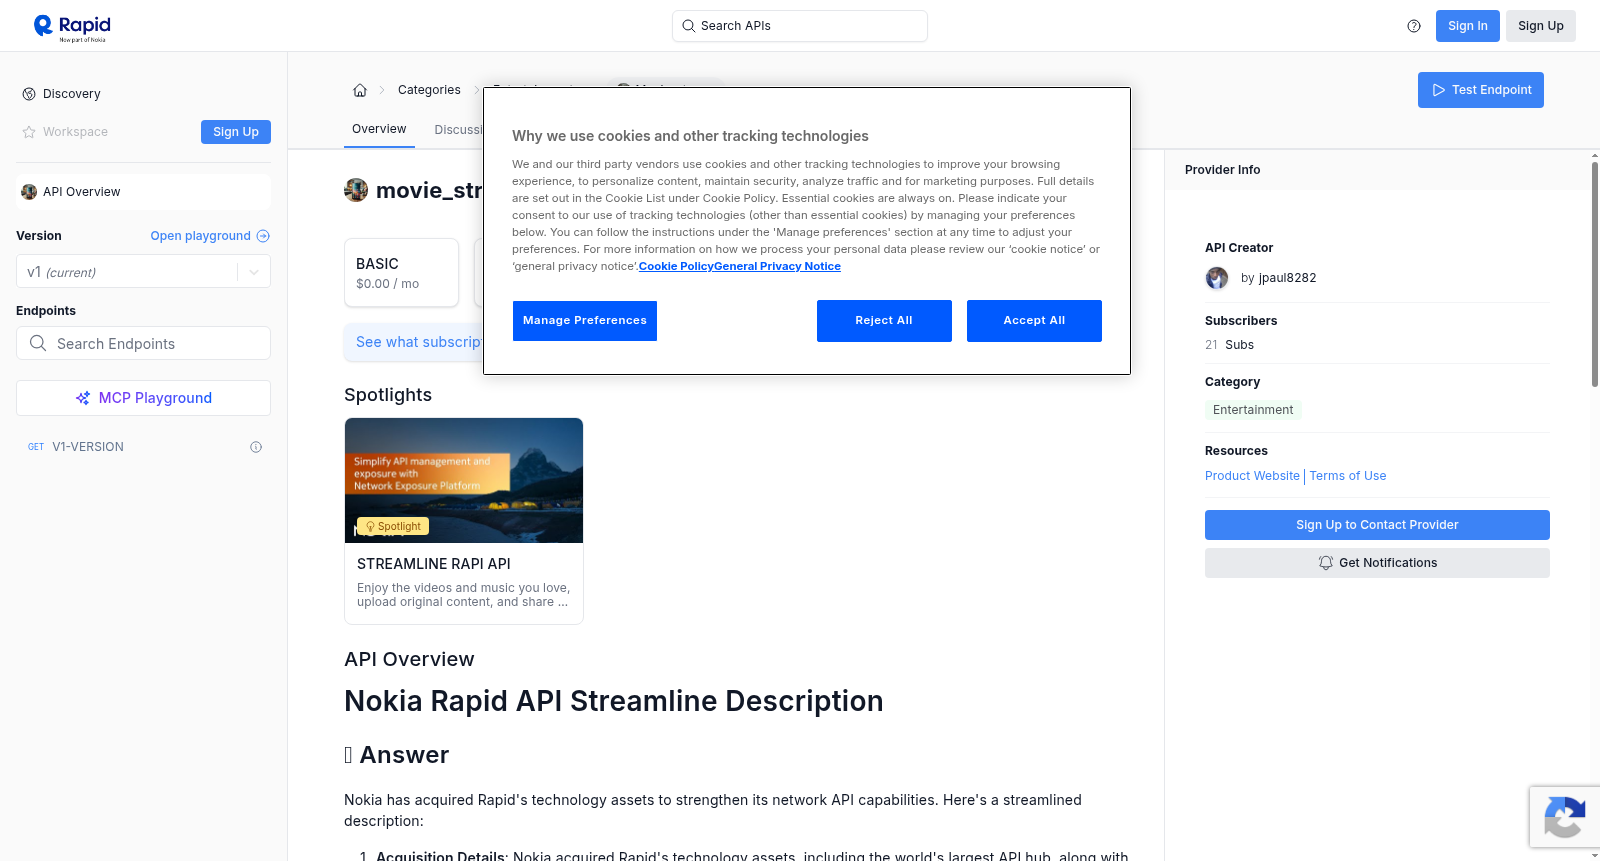The image size is (1600, 861).
Task: Click the Entertainment category tag
Action: pyautogui.click(x=1253, y=410)
